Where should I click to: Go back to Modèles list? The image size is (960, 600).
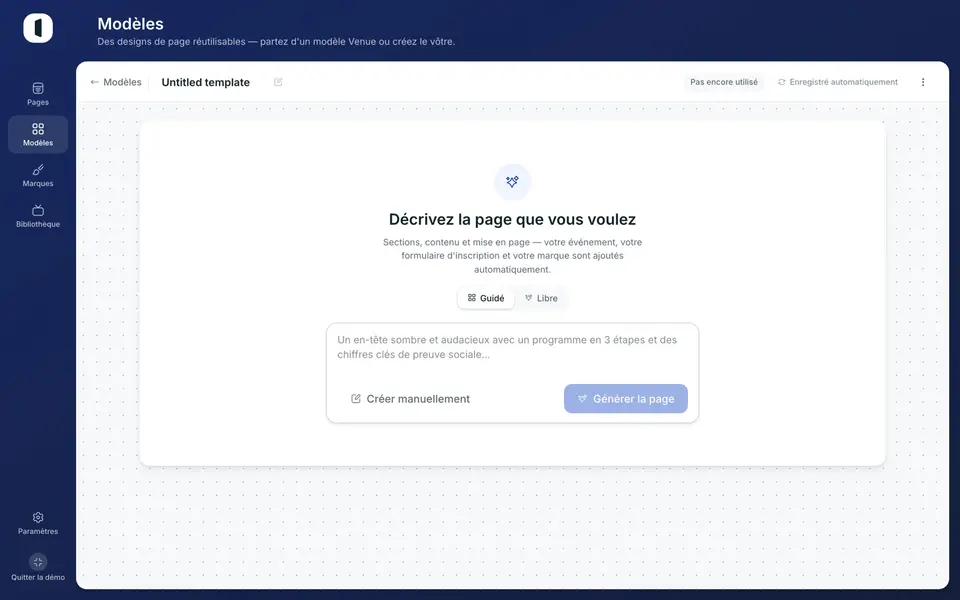tap(116, 82)
